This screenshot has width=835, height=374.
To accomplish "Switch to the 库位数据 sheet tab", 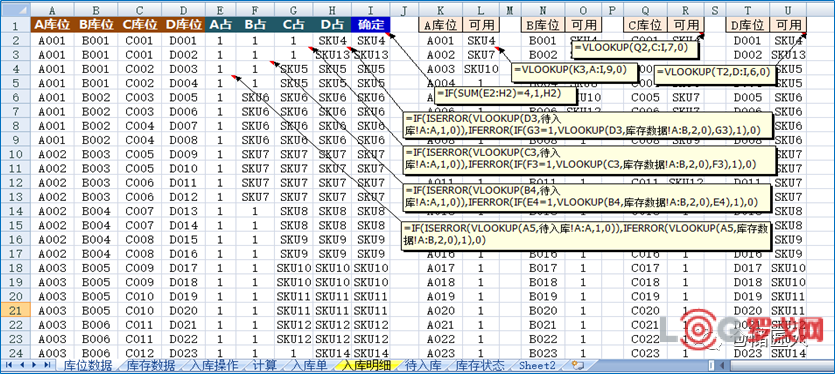I will tap(88, 365).
